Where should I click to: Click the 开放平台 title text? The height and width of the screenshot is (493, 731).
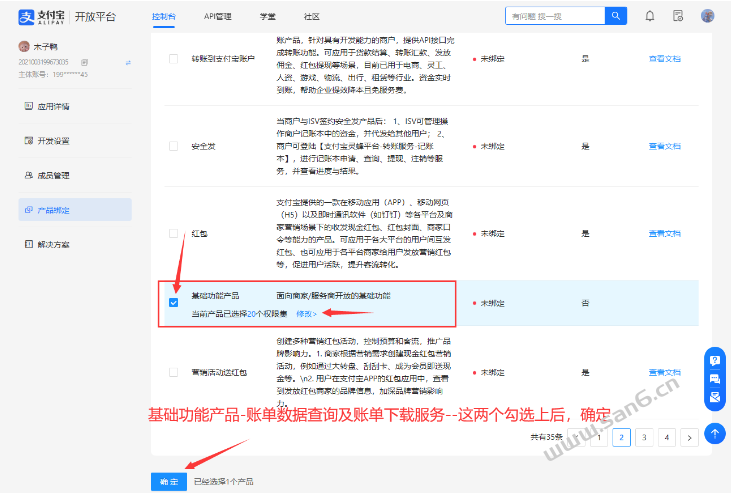95,17
